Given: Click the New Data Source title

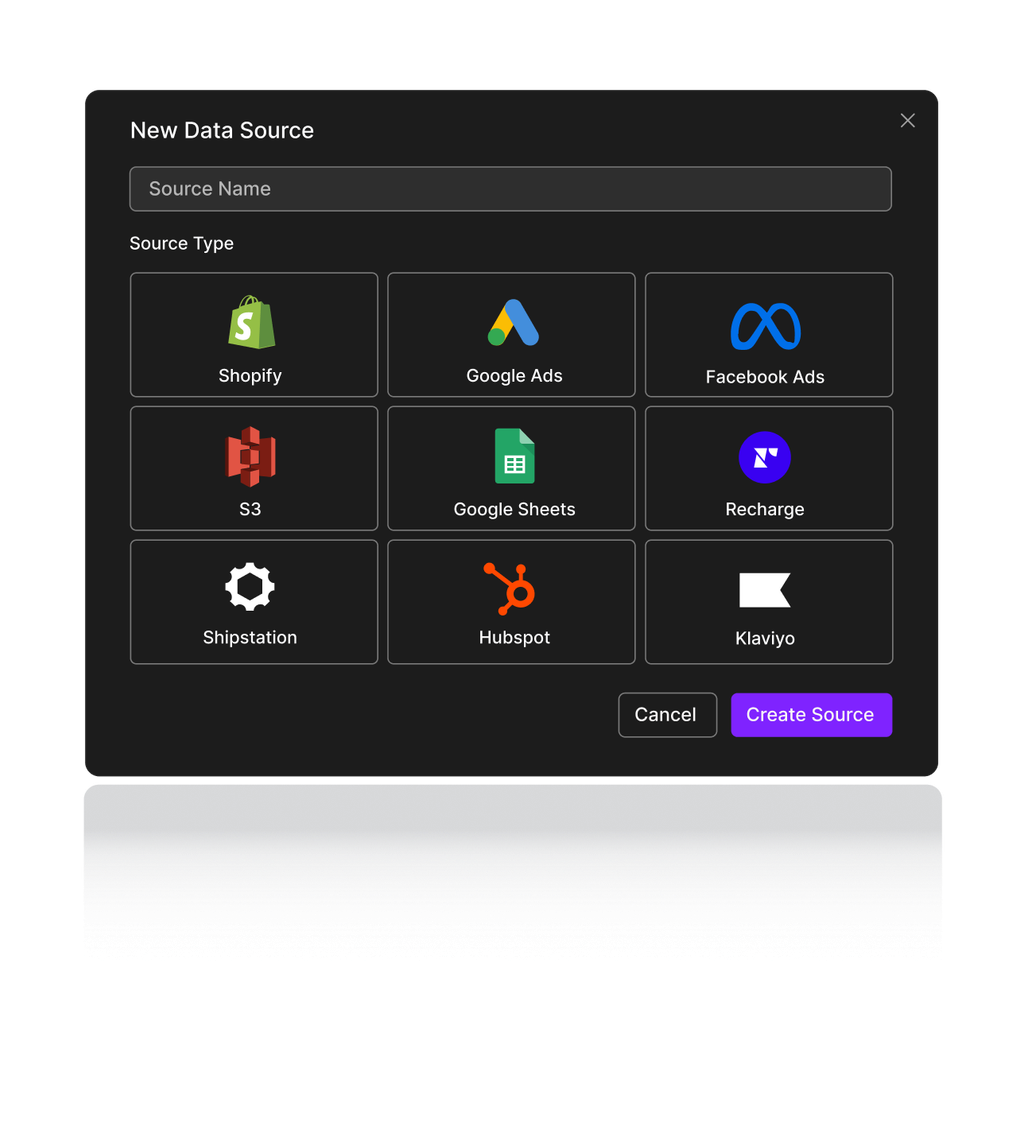Looking at the screenshot, I should pos(222,130).
